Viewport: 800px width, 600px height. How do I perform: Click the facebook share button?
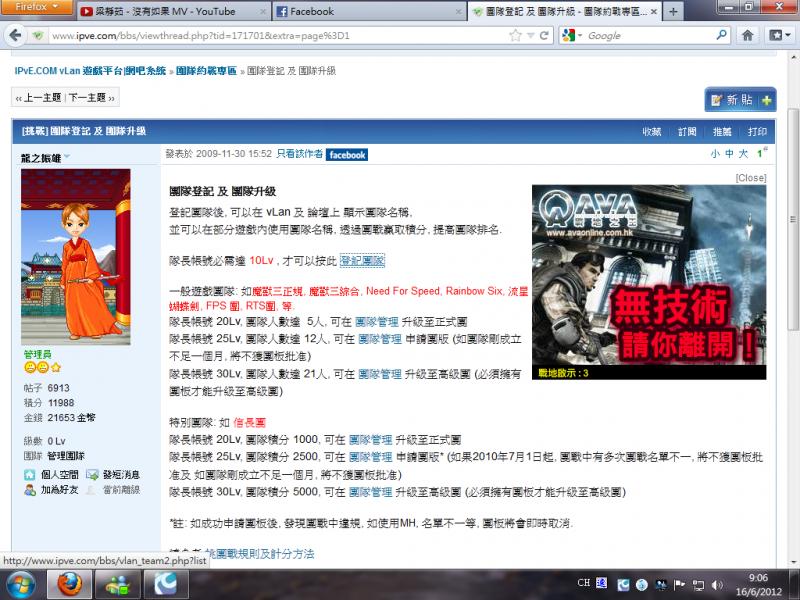(347, 155)
